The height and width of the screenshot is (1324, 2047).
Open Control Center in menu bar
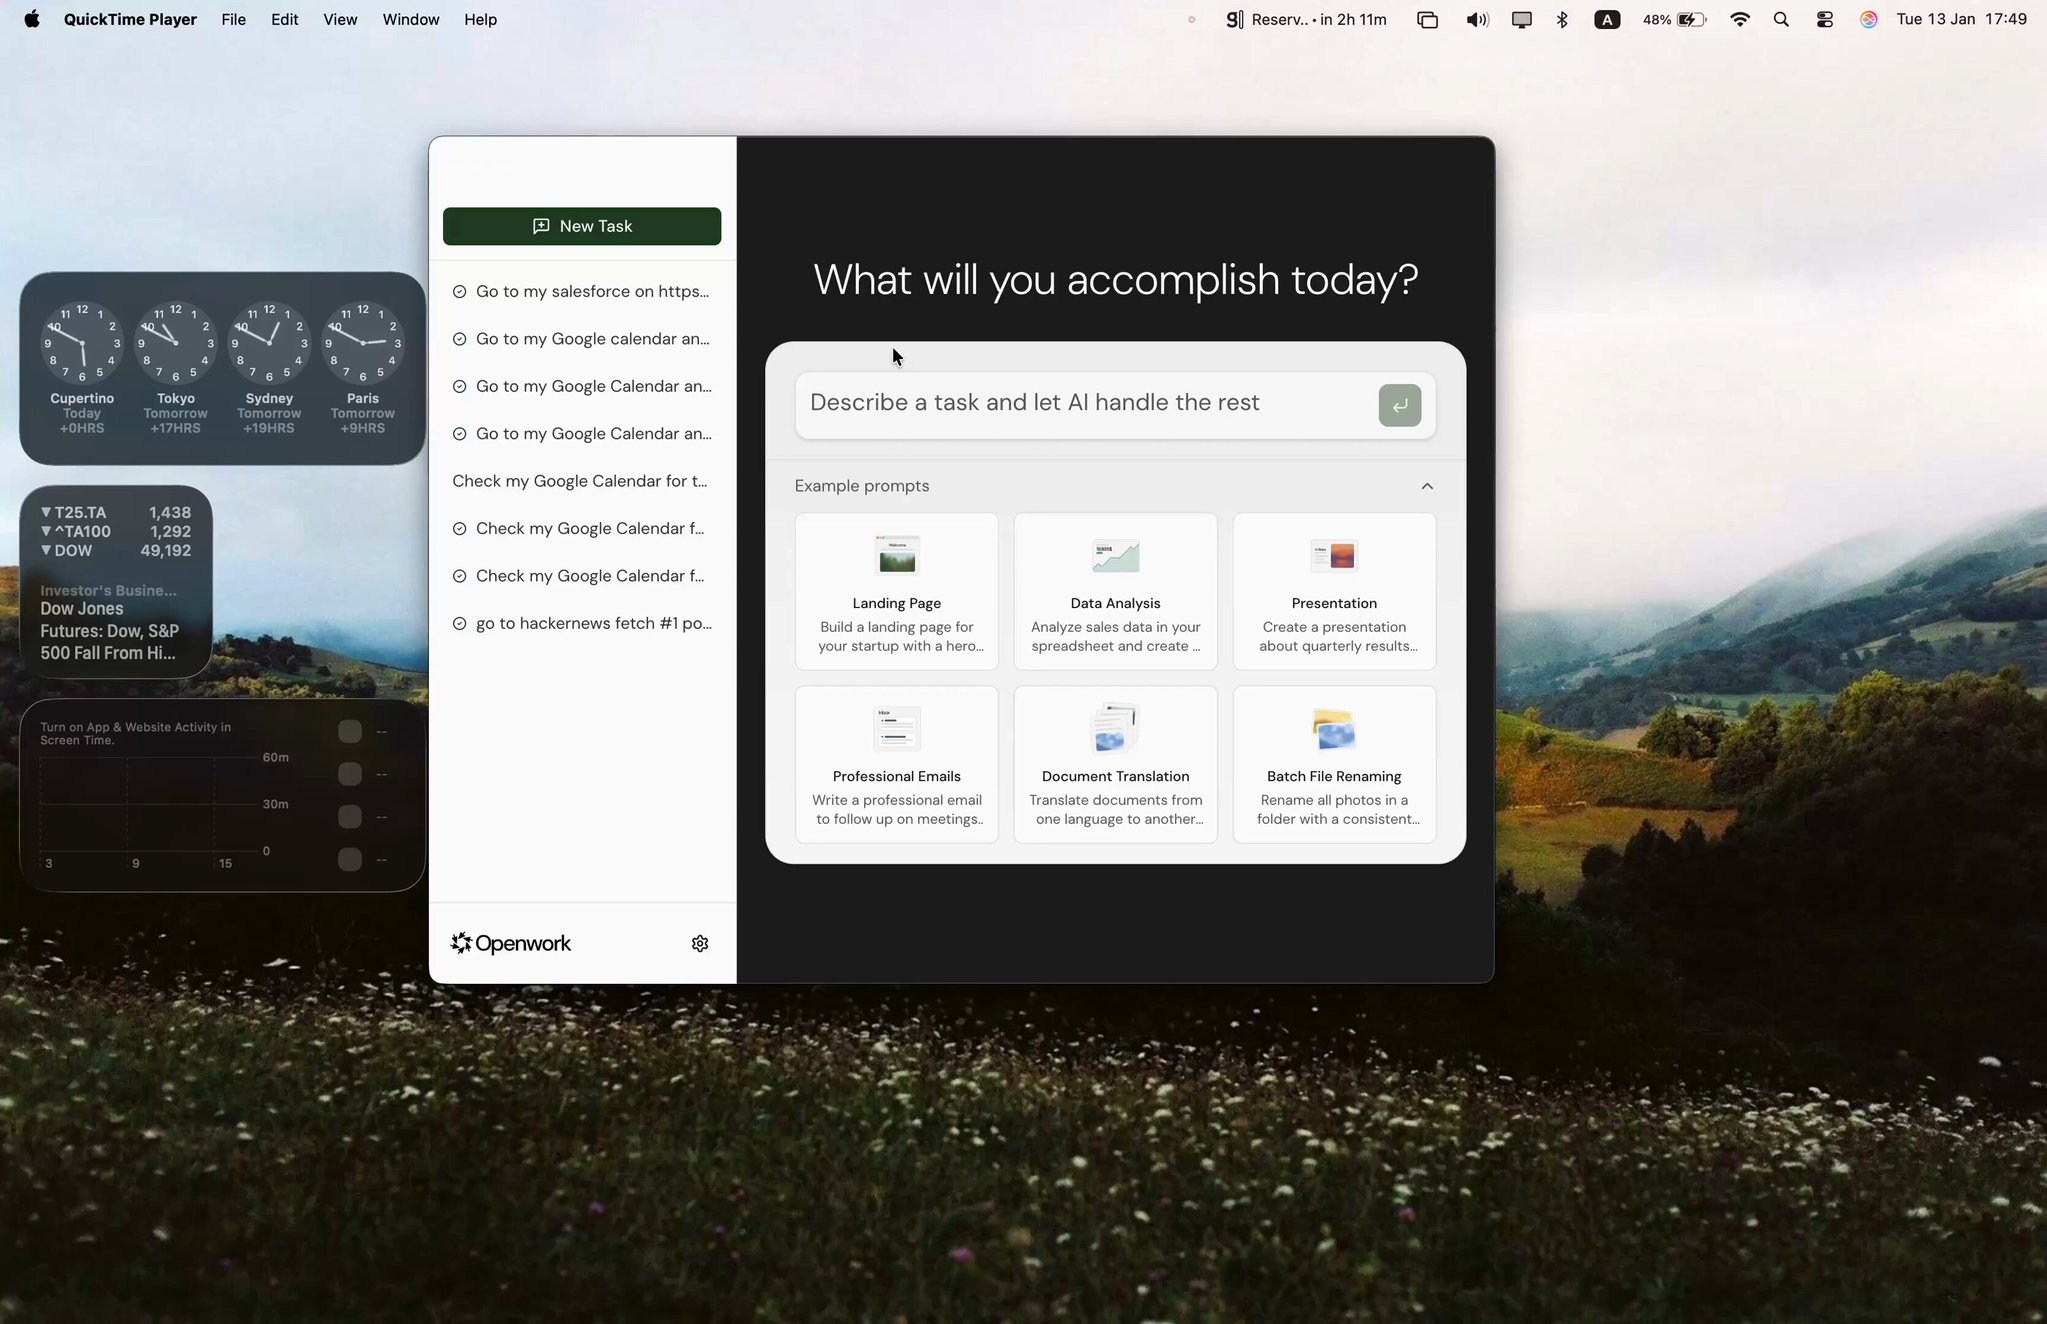(1824, 19)
